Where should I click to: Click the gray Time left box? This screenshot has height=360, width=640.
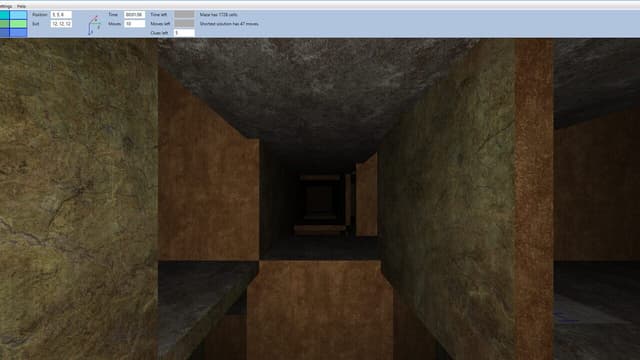coord(184,14)
